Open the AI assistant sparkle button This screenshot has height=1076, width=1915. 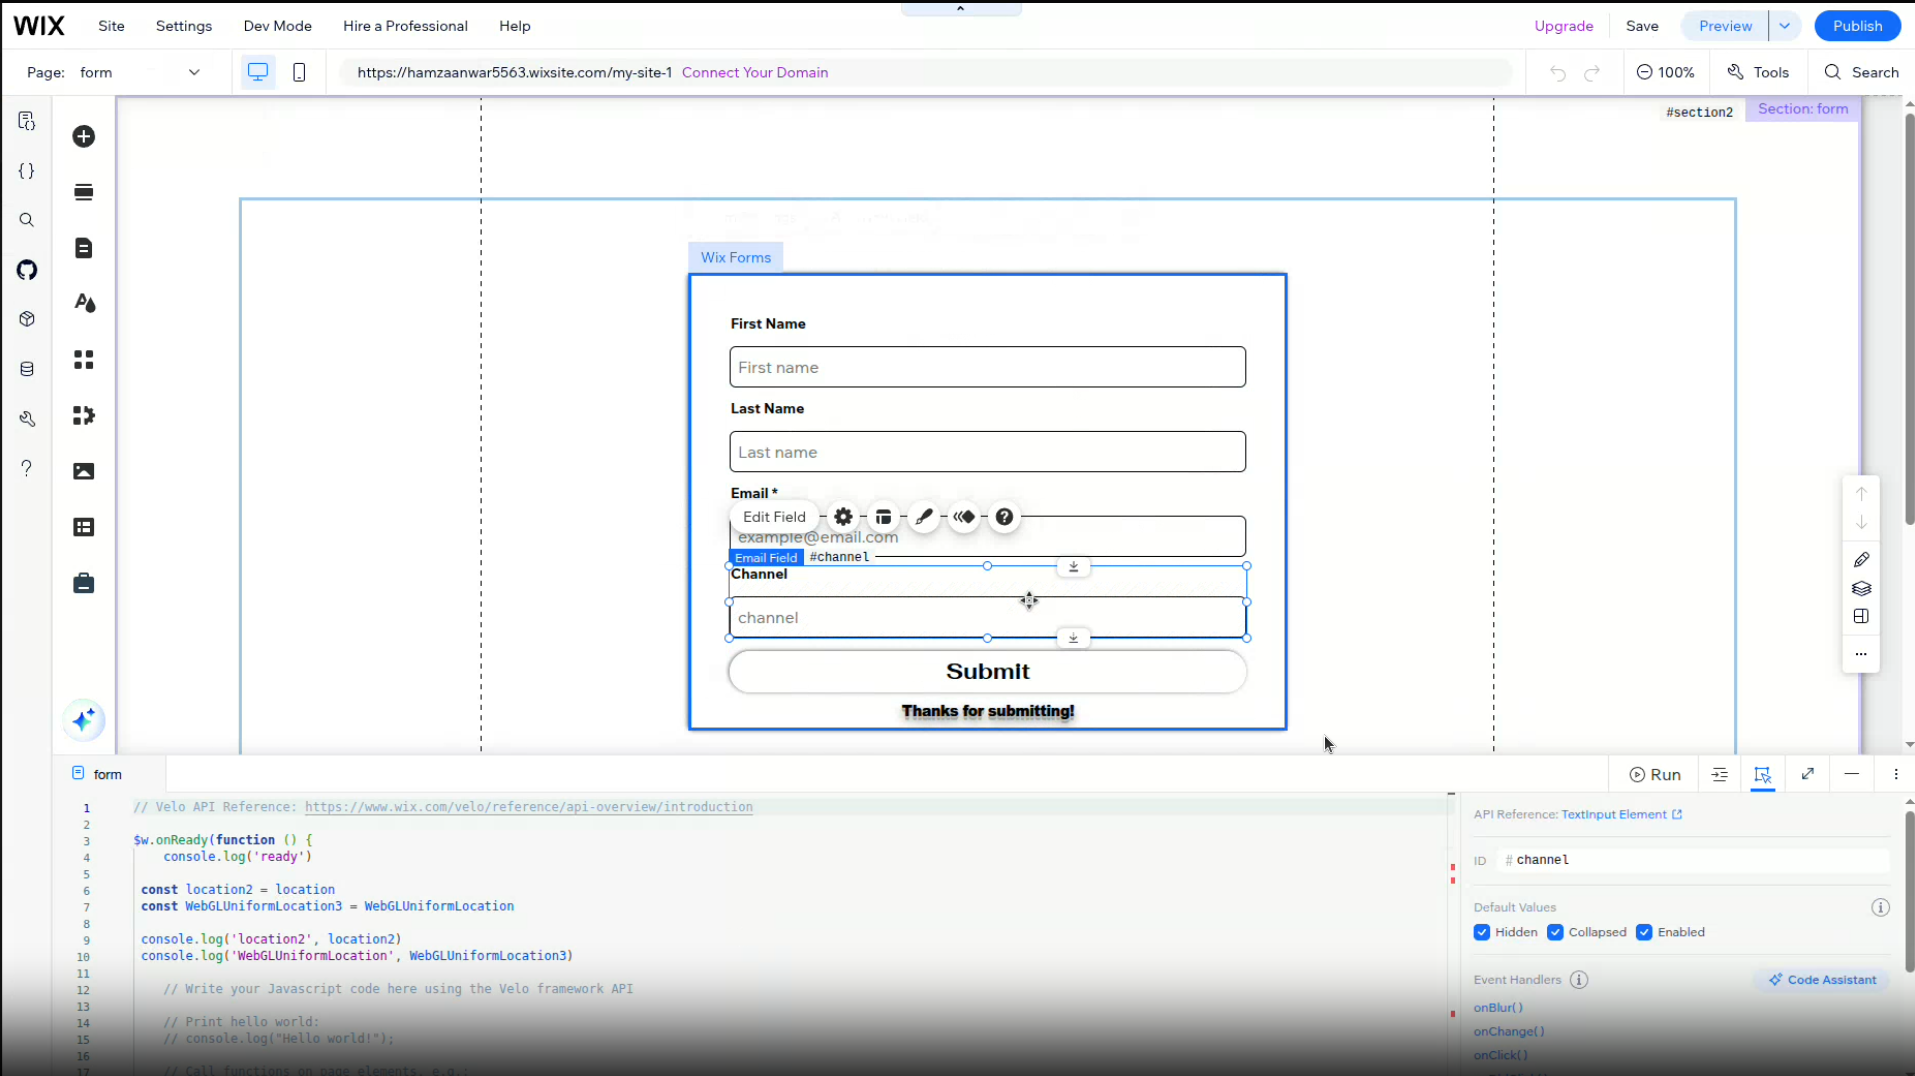pos(84,720)
